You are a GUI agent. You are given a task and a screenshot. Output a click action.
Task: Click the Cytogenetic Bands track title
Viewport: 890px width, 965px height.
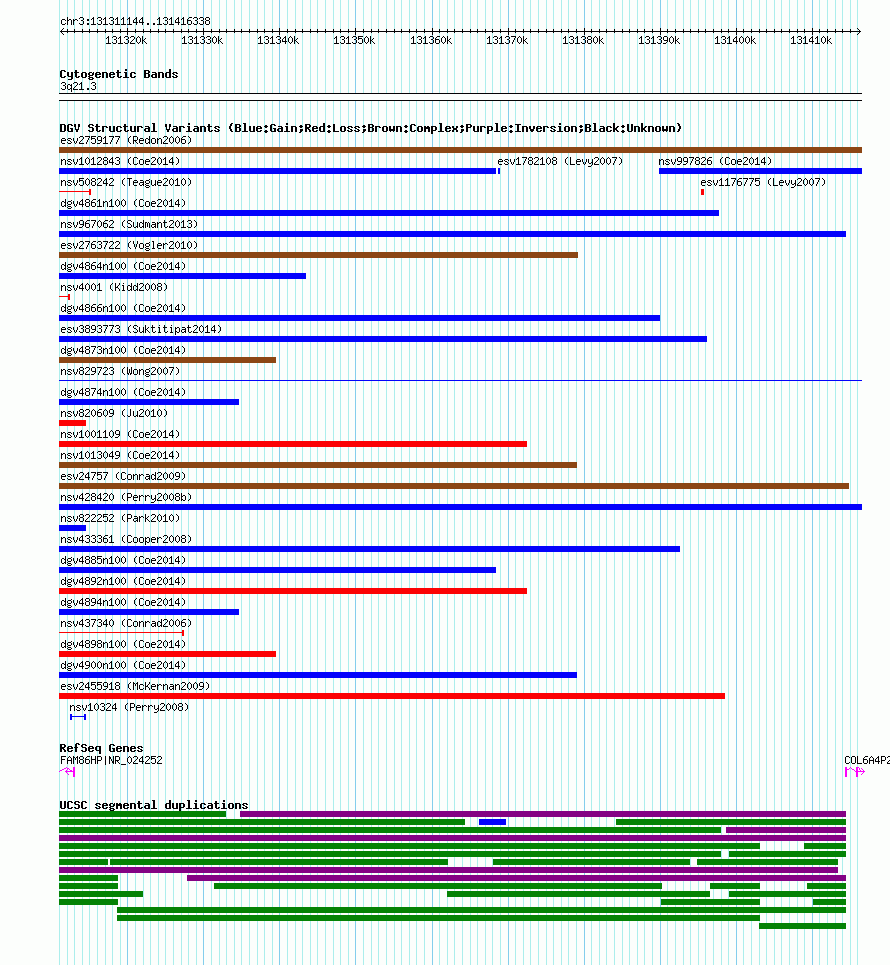click(119, 74)
